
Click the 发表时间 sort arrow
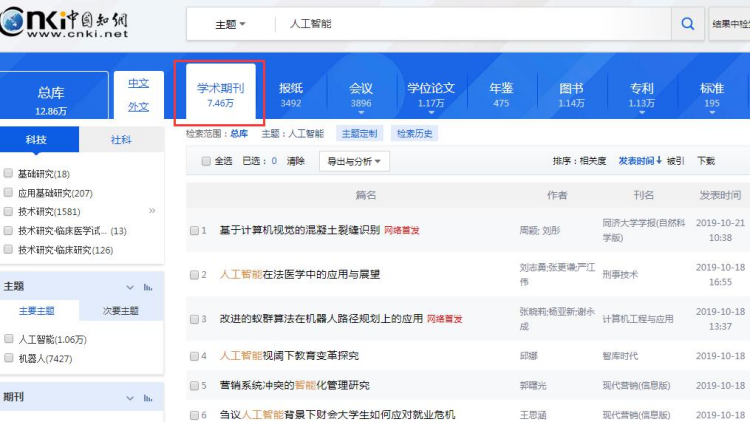point(659,161)
